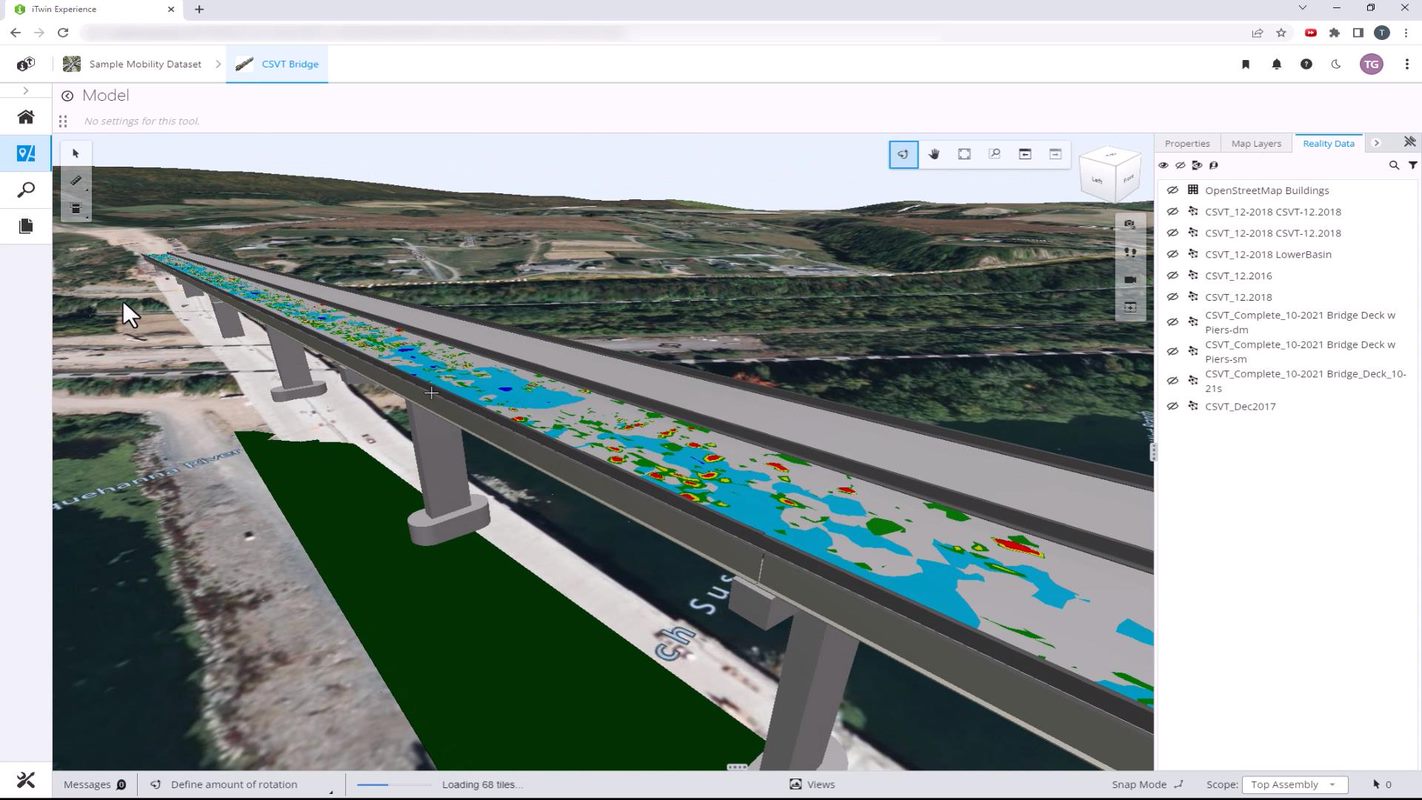1422x800 pixels.
Task: Open the saved views camera icon
Action: pos(1129,224)
